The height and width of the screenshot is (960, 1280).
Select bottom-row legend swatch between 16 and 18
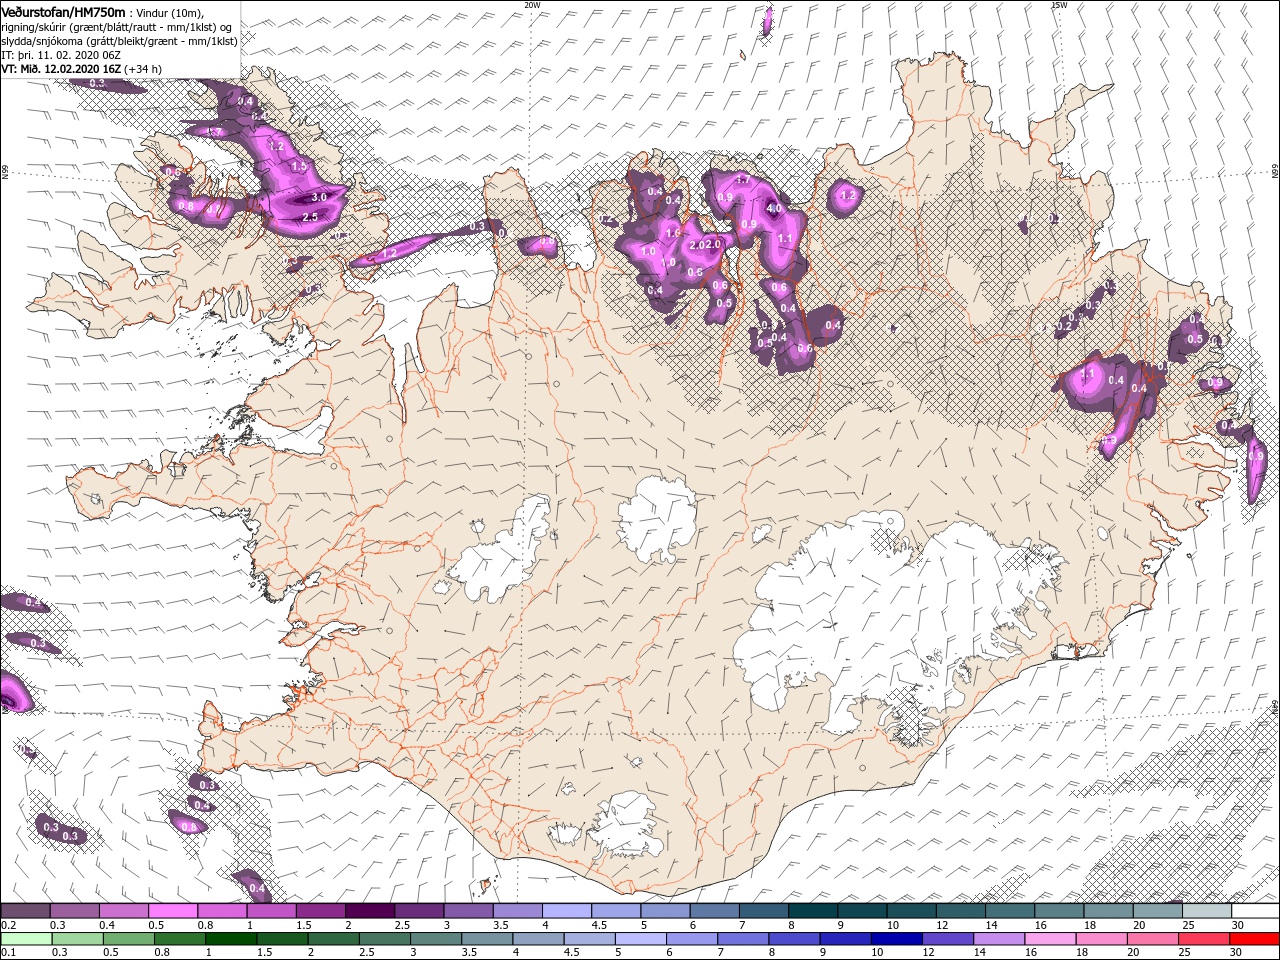(x=1050, y=939)
